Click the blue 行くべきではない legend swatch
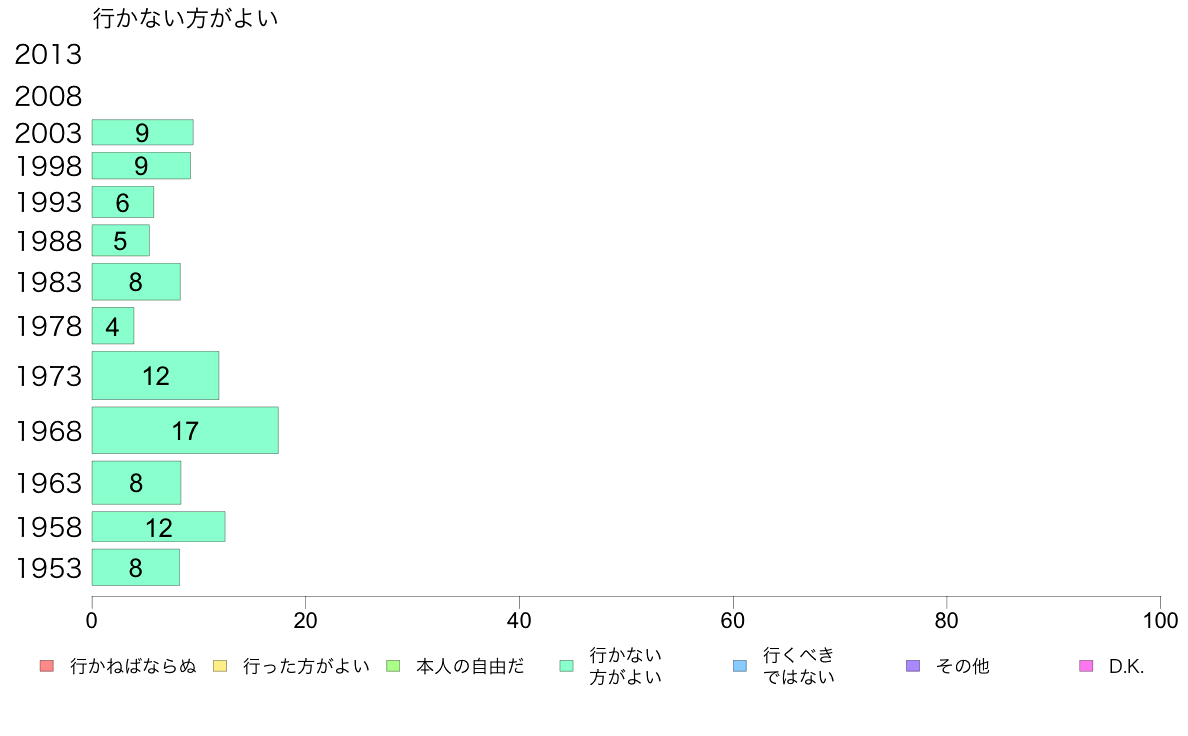 [x=740, y=666]
